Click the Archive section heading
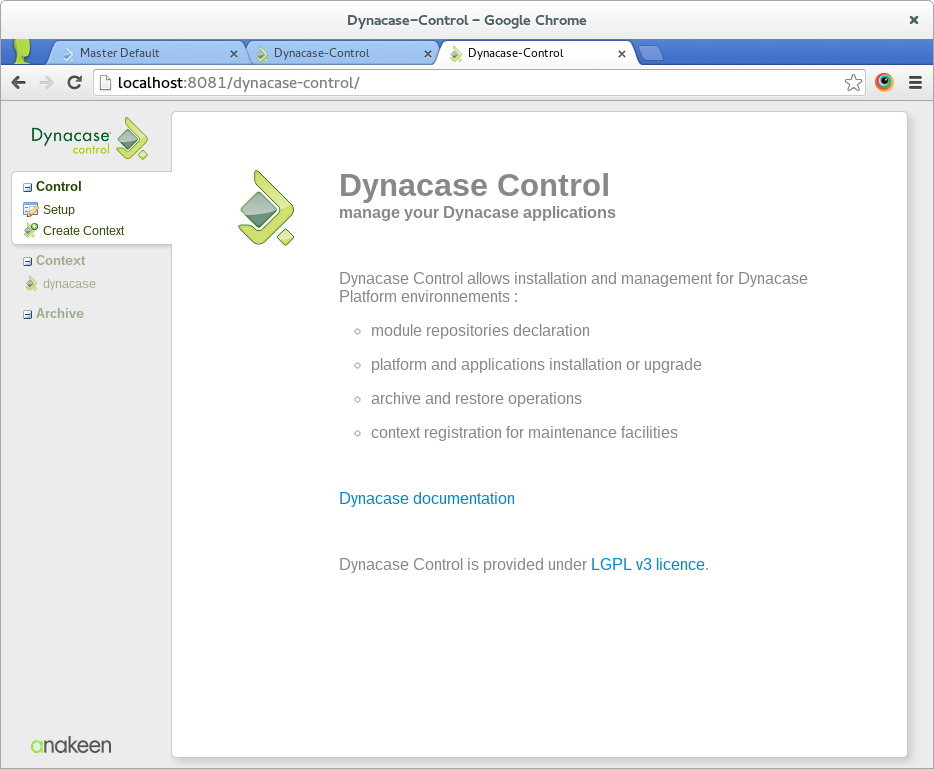 [x=60, y=313]
